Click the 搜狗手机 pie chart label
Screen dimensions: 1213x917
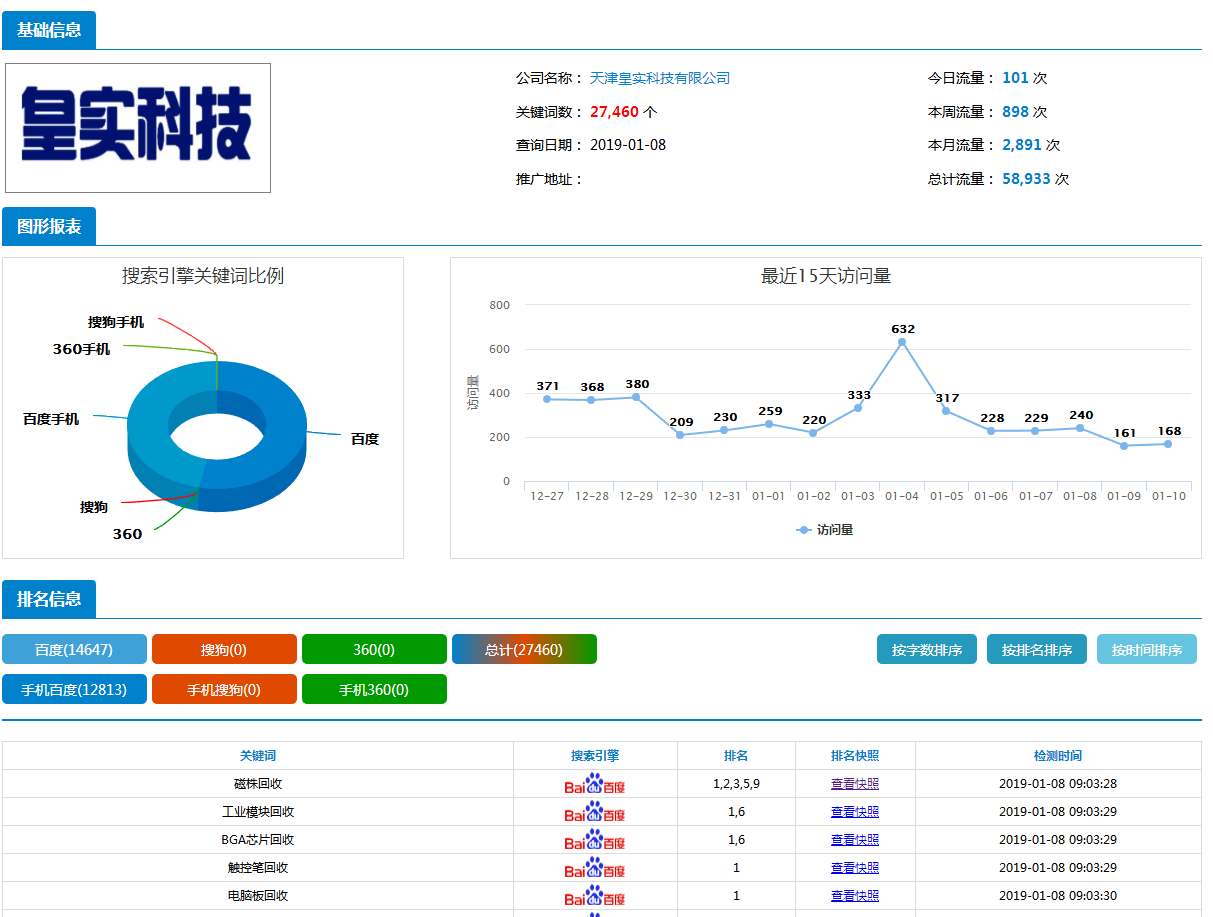[116, 322]
